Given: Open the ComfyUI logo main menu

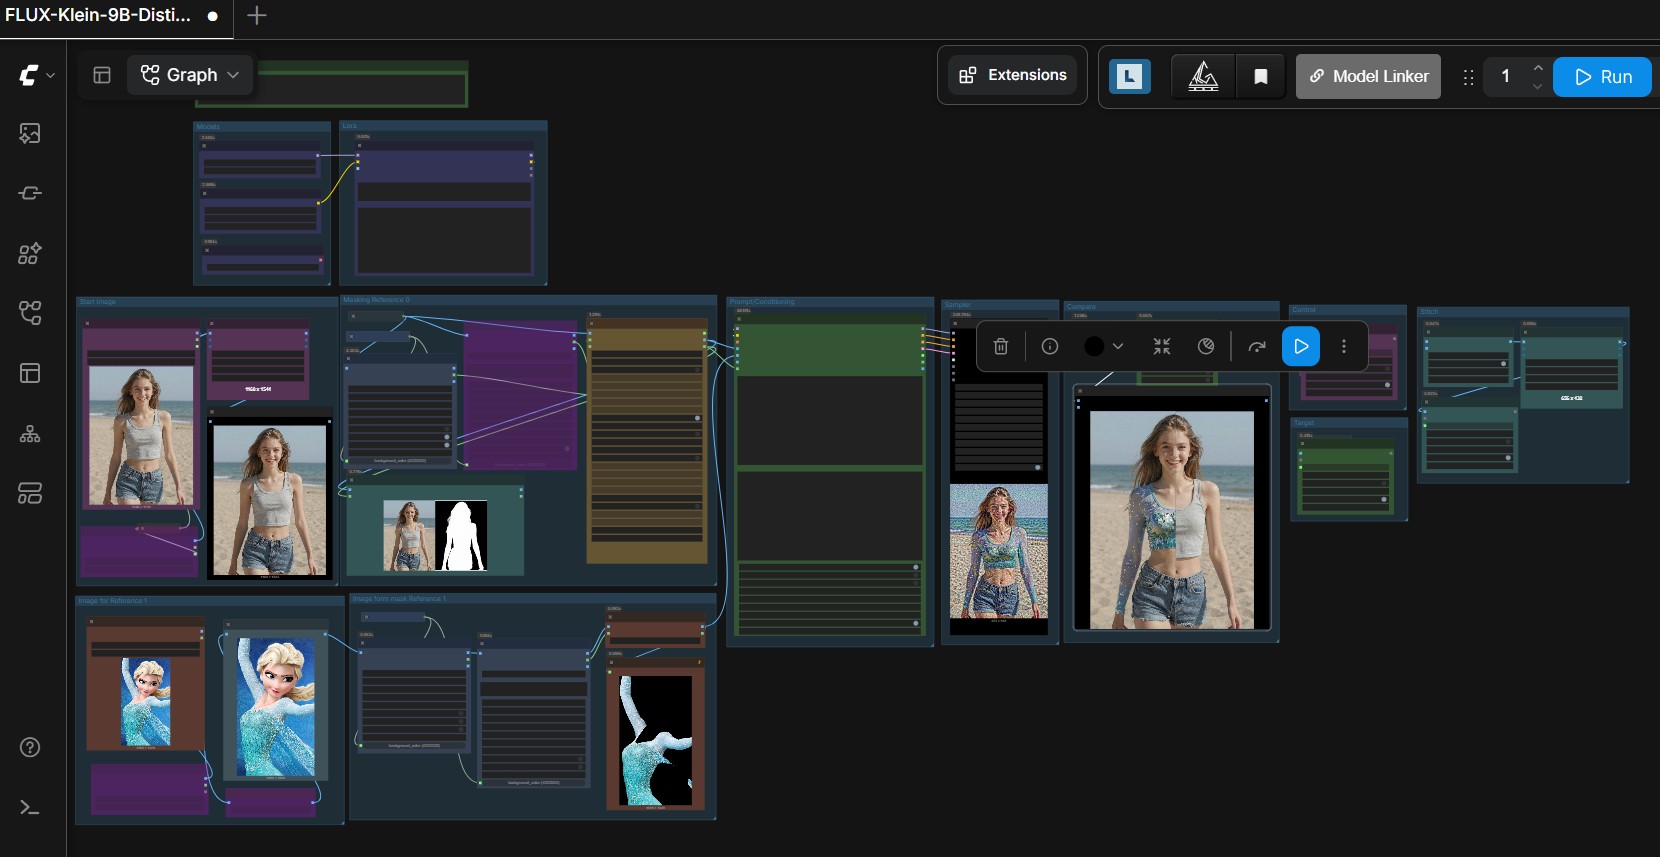Looking at the screenshot, I should click(35, 75).
